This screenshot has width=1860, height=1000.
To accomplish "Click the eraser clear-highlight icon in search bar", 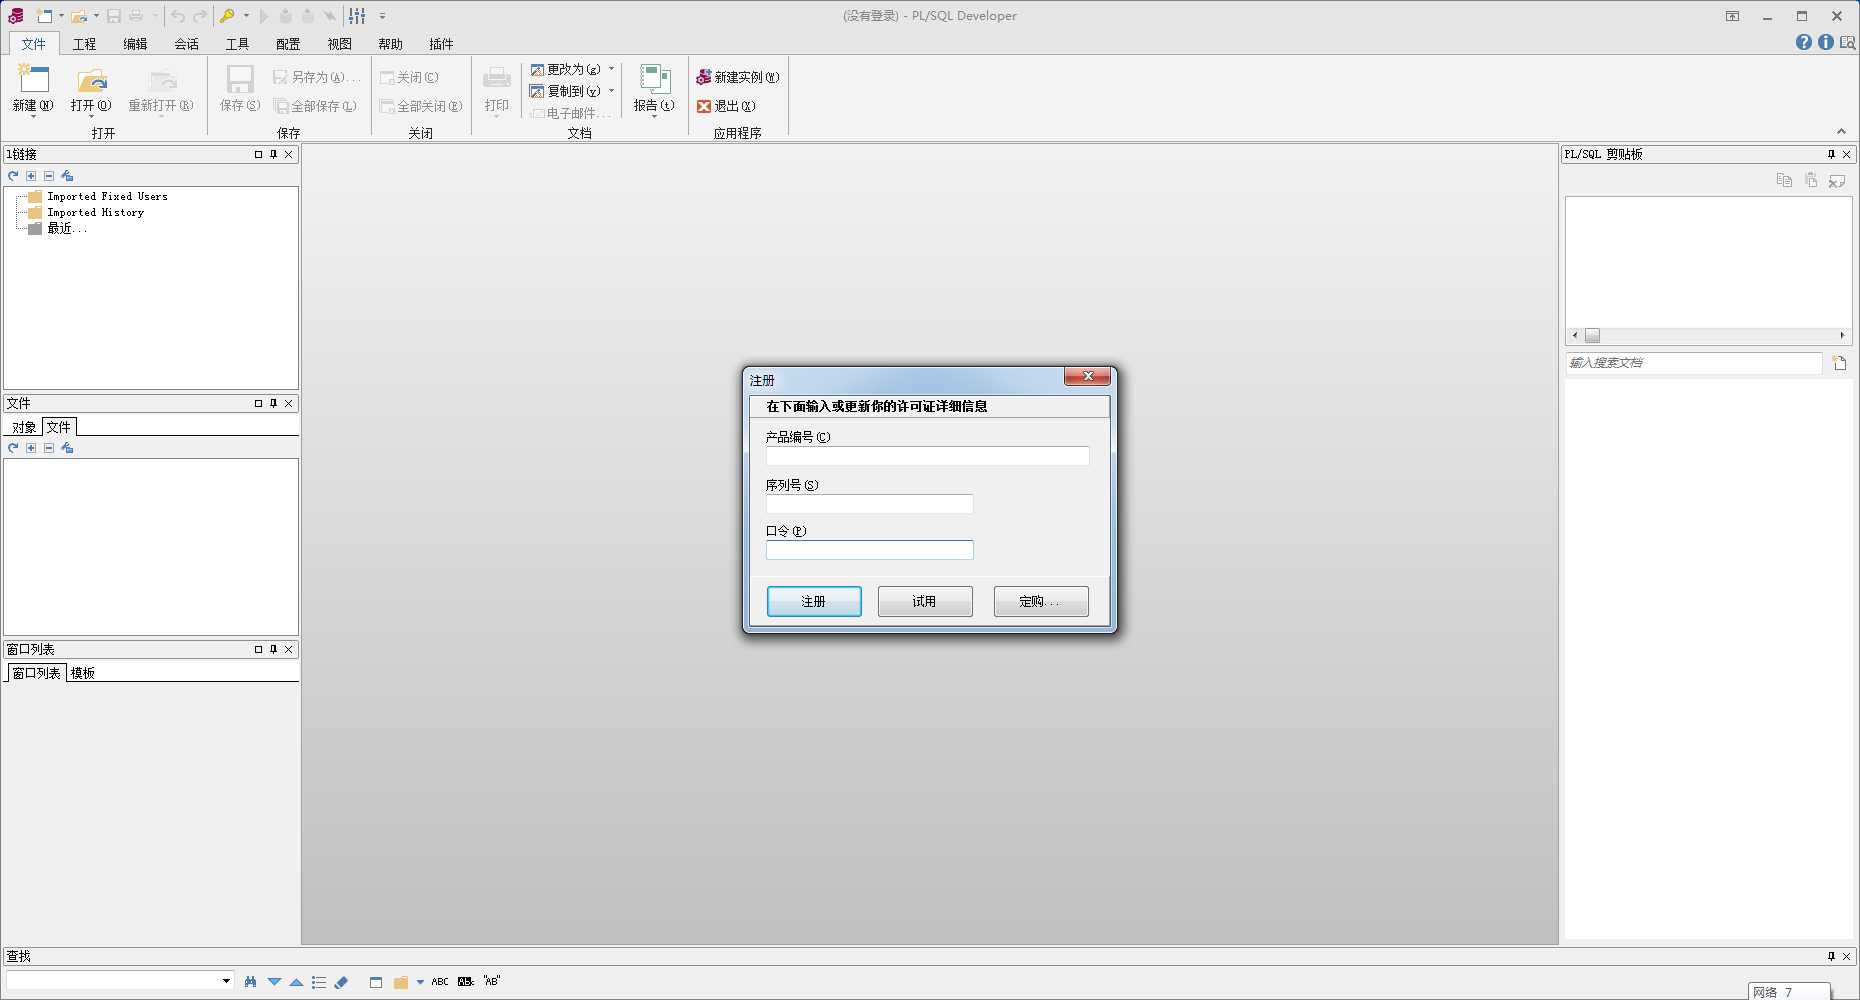I will click(341, 982).
